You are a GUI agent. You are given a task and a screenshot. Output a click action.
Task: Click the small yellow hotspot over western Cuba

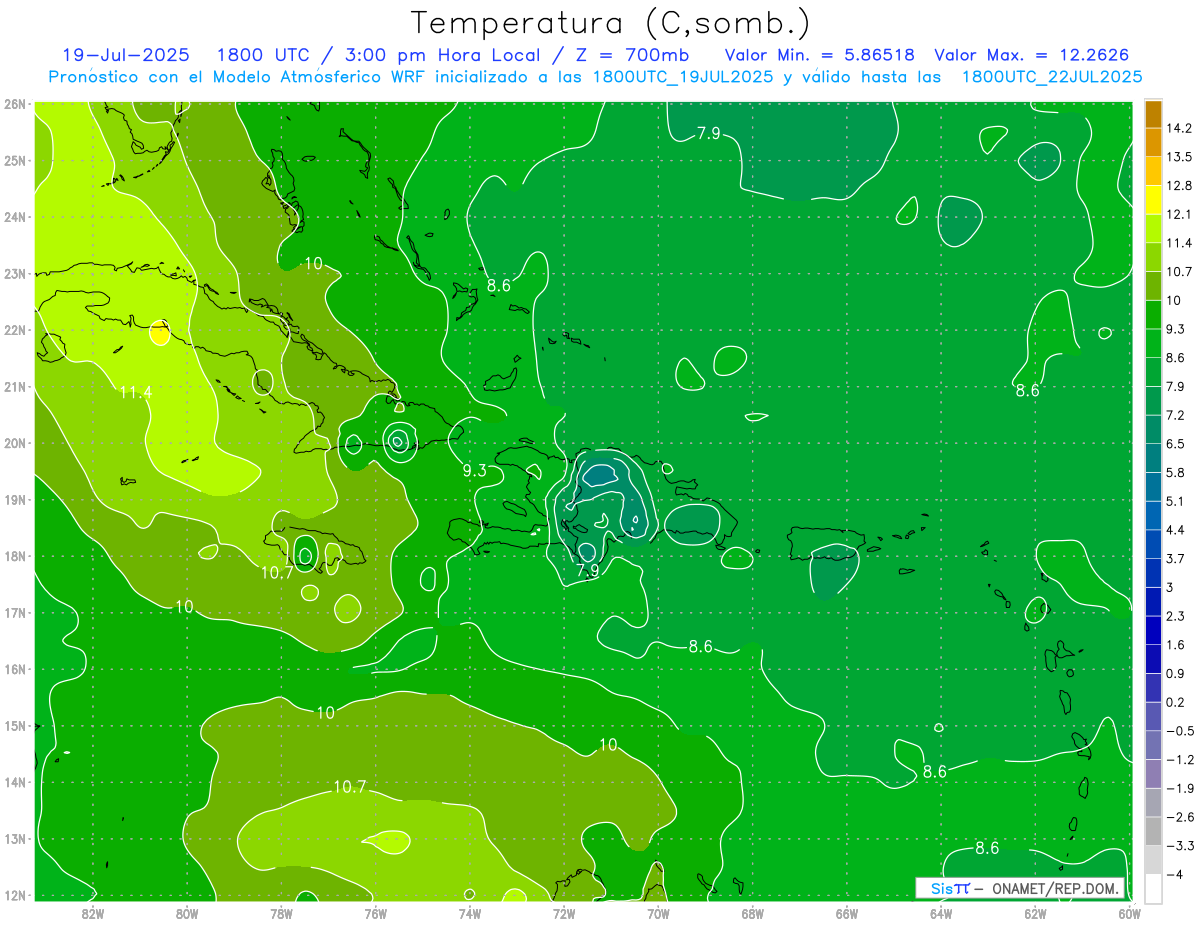(160, 332)
